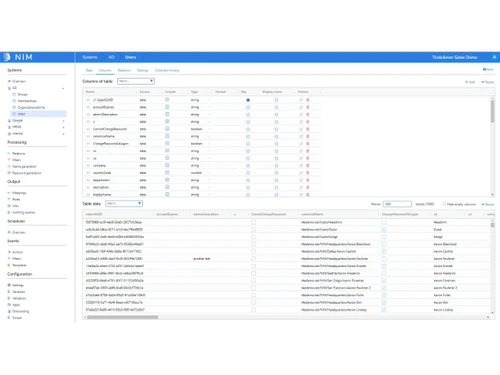Click the Add column button

(x=470, y=82)
